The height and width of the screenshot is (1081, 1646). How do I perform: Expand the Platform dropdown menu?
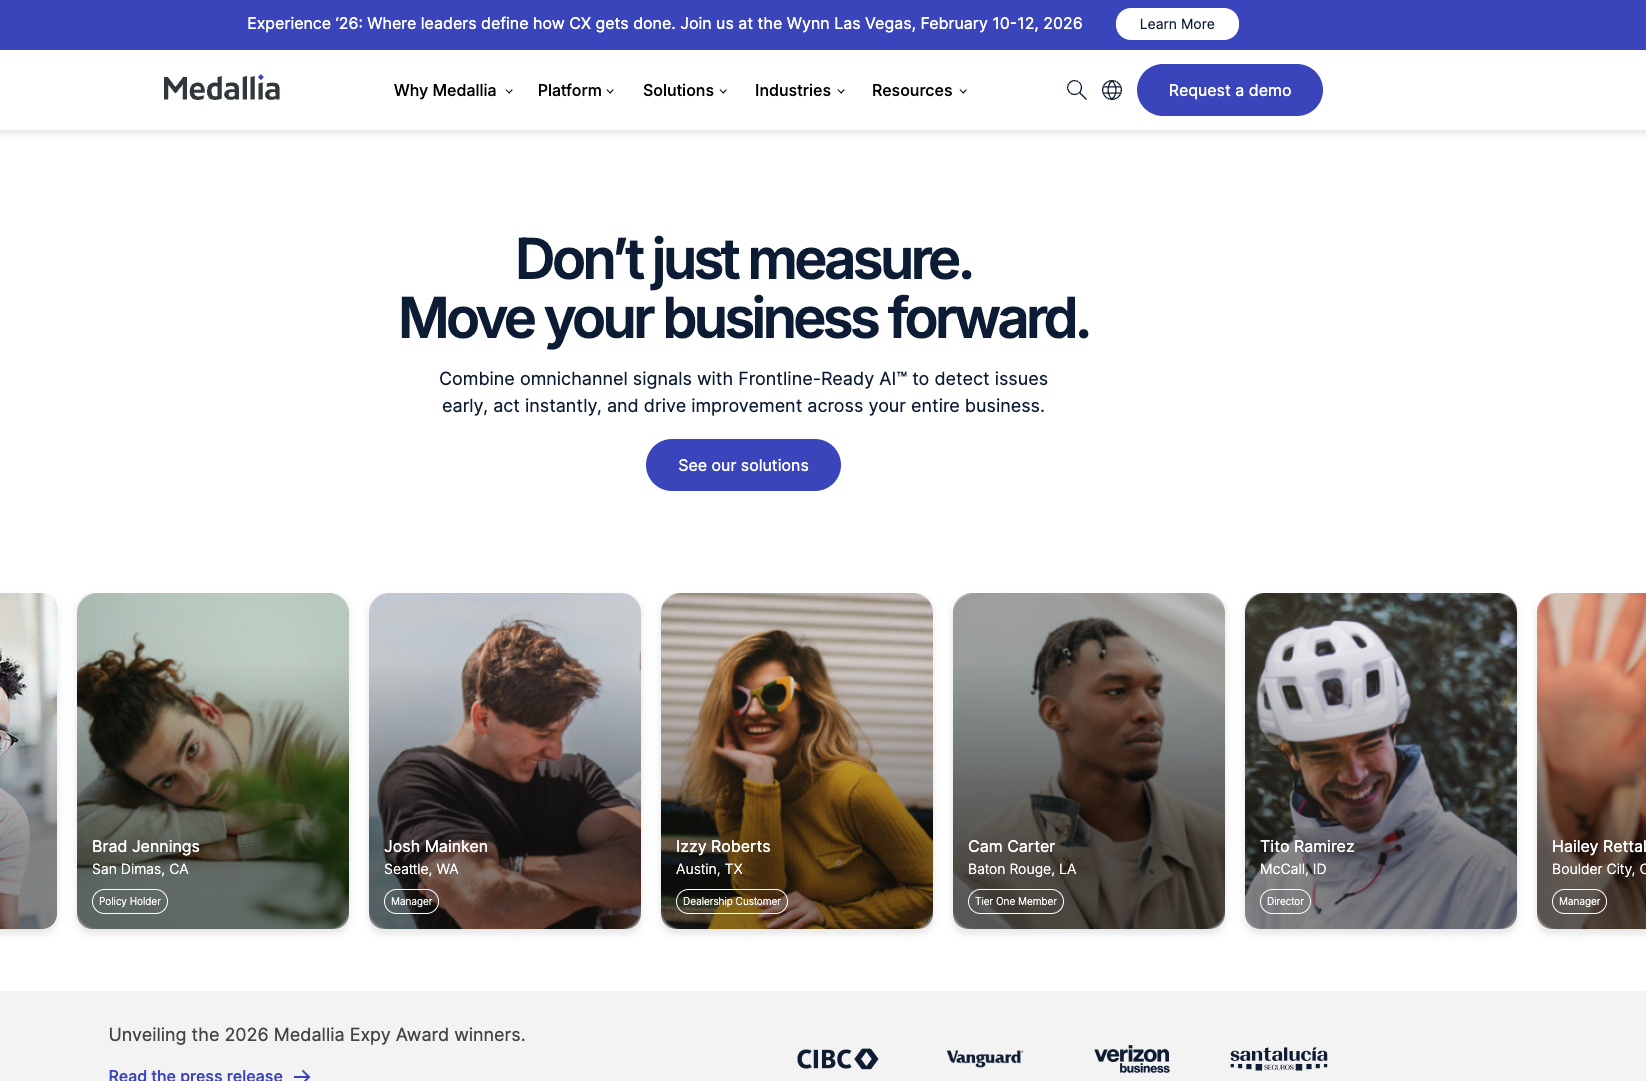pos(576,90)
